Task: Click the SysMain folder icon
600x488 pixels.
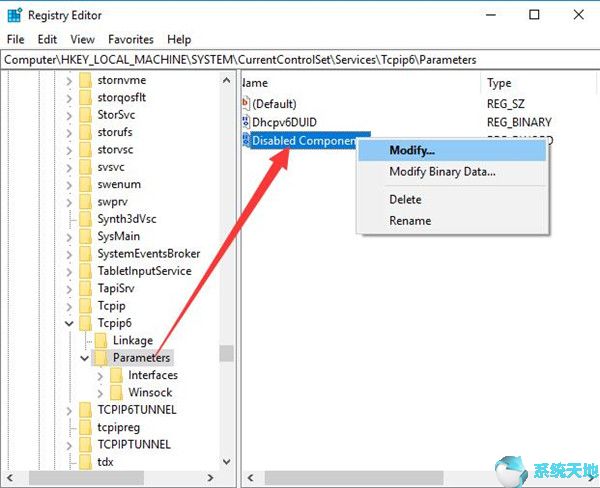Action: pos(85,236)
